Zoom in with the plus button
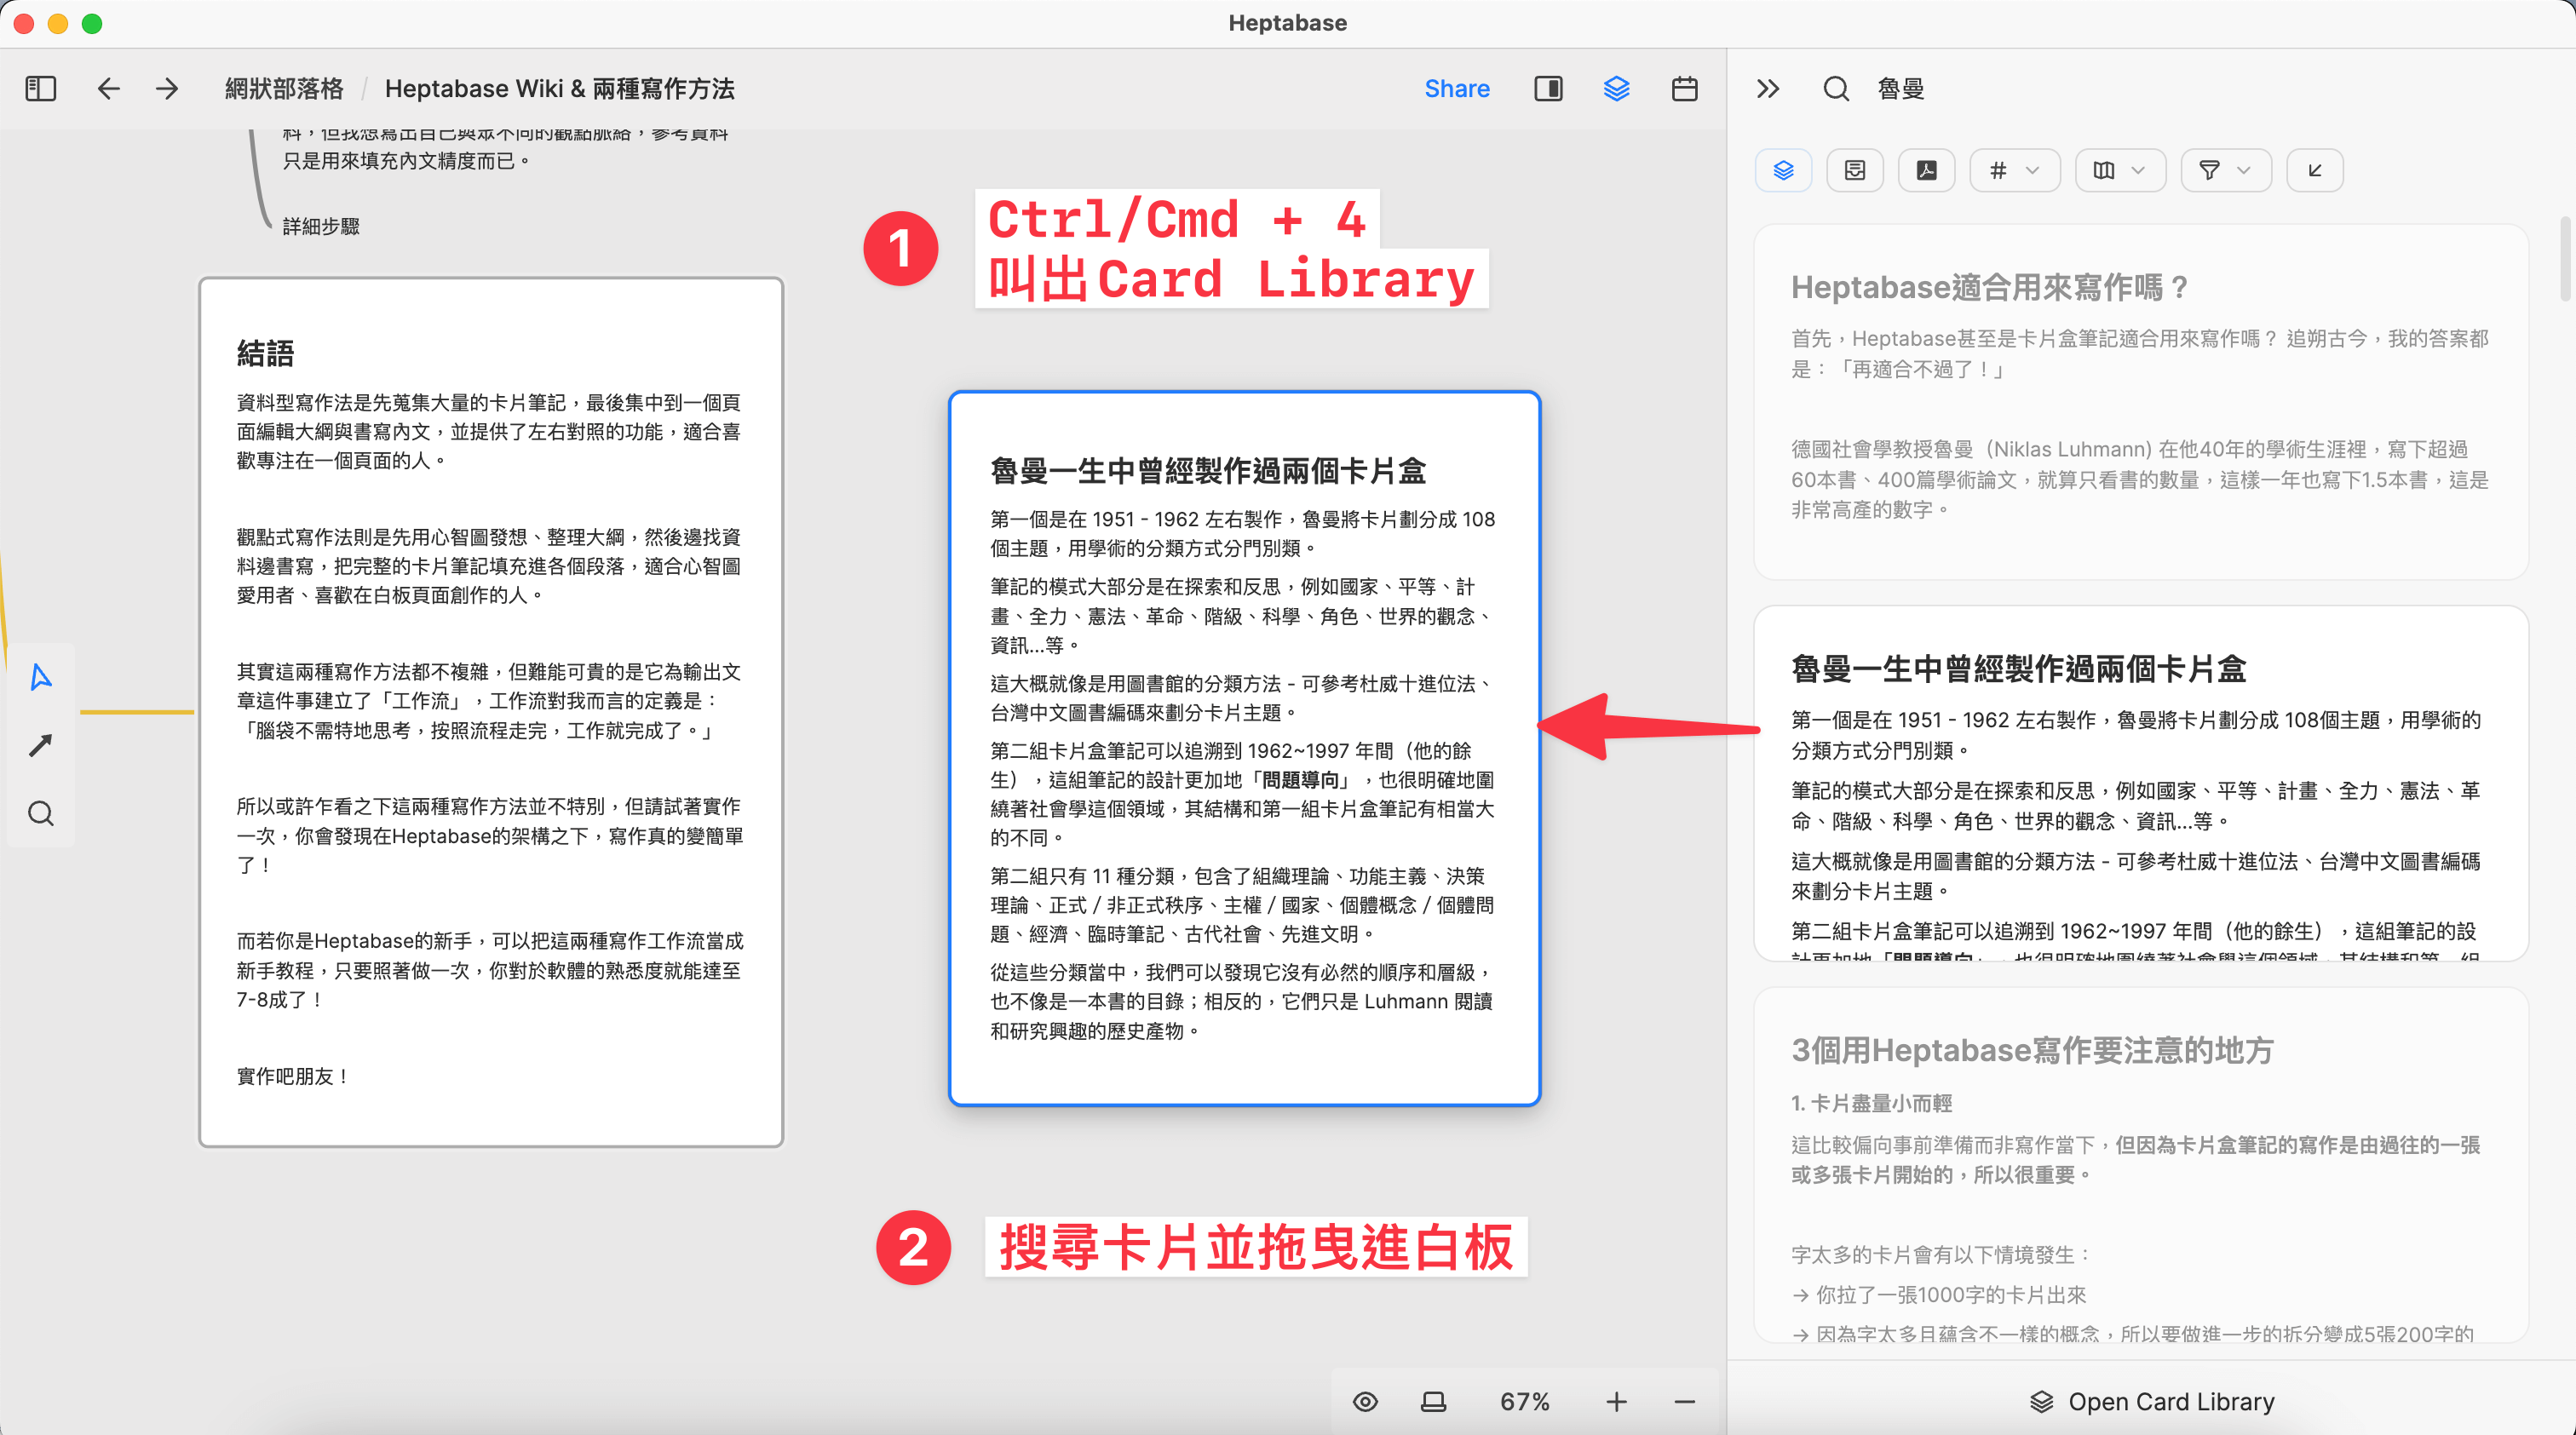 pyautogui.click(x=1616, y=1402)
